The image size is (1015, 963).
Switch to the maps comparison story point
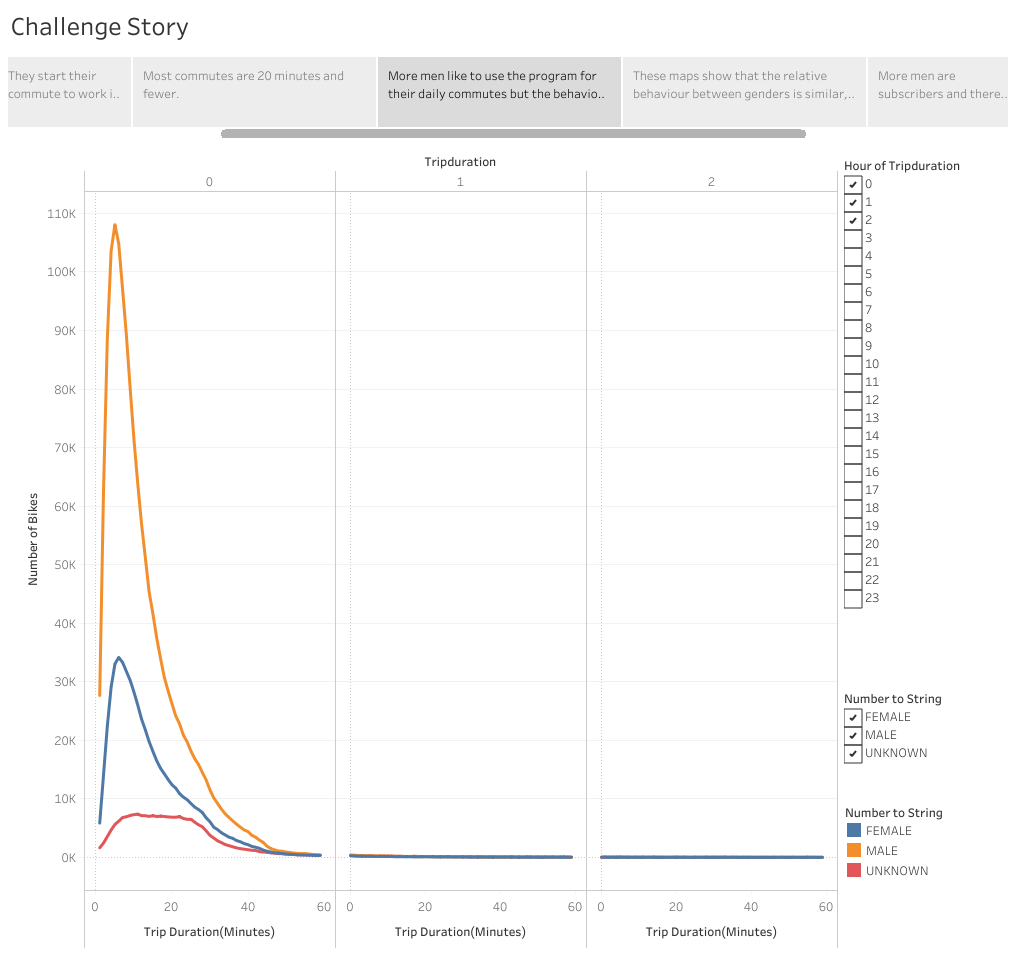743,91
